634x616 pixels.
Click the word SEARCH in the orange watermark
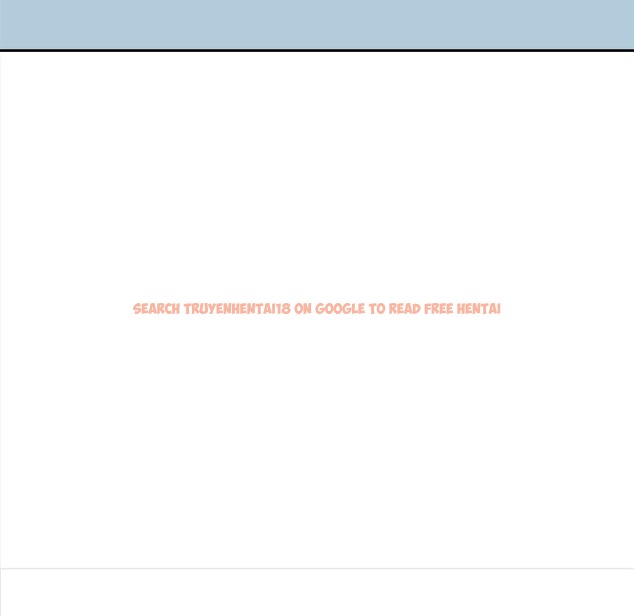[156, 309]
